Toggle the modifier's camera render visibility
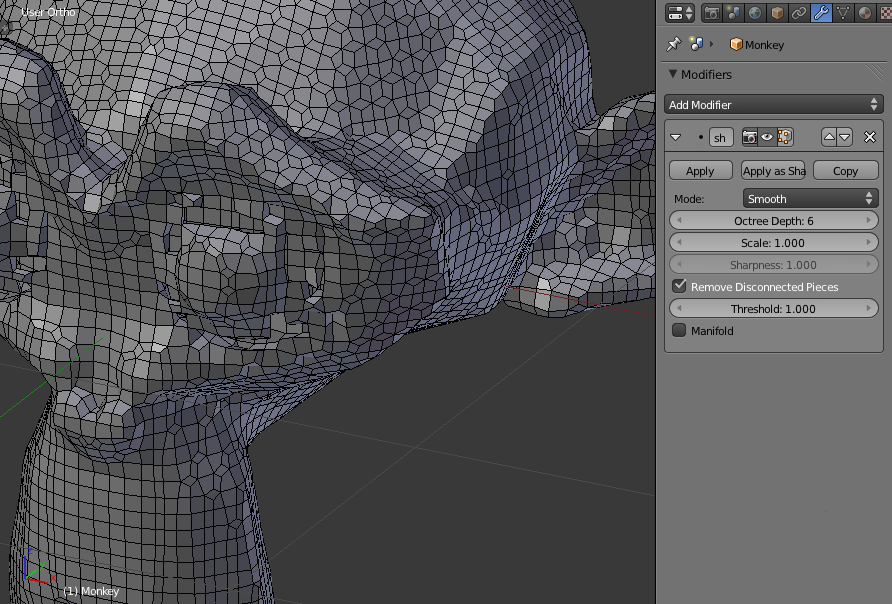 pyautogui.click(x=749, y=137)
